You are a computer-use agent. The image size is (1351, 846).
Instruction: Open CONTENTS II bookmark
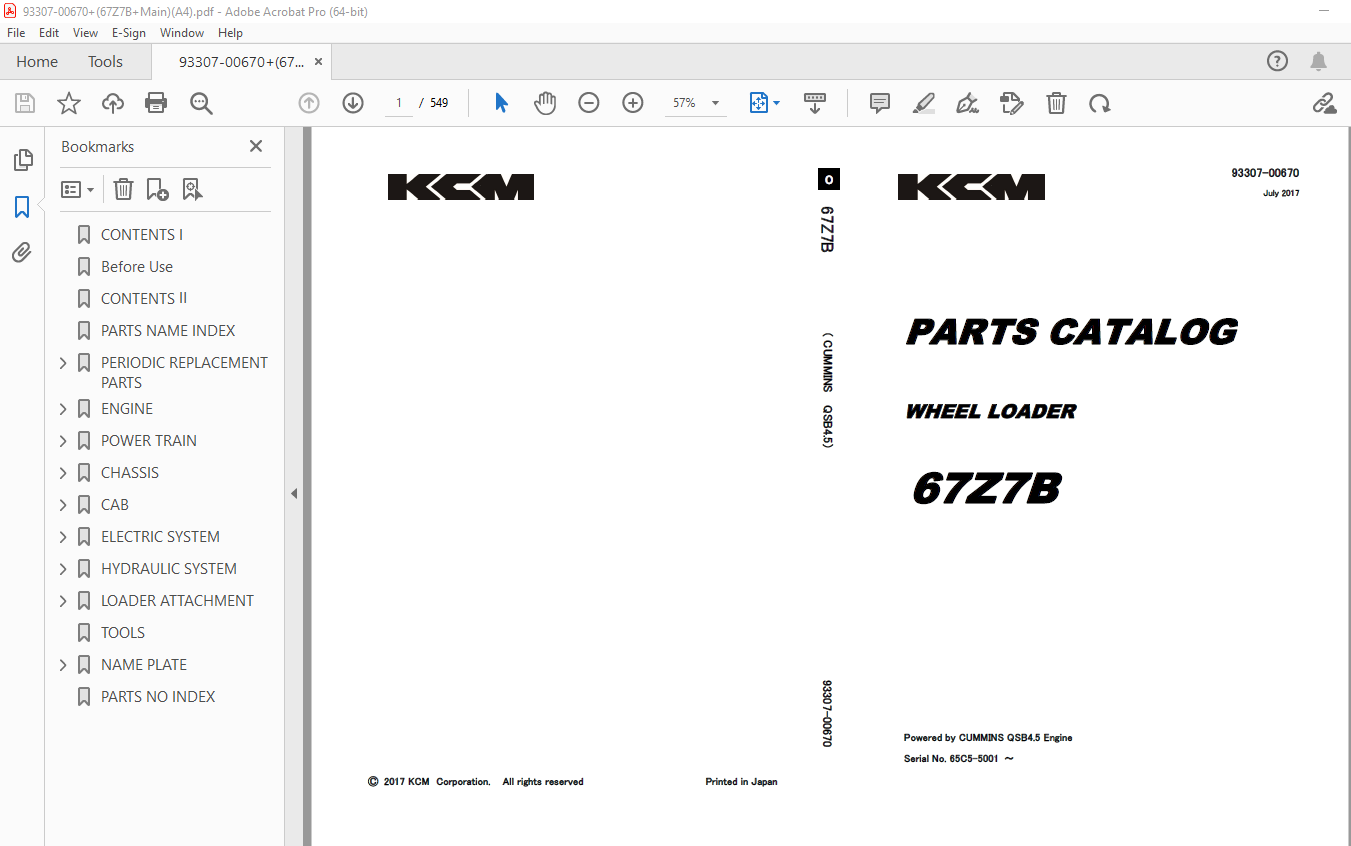tap(144, 299)
